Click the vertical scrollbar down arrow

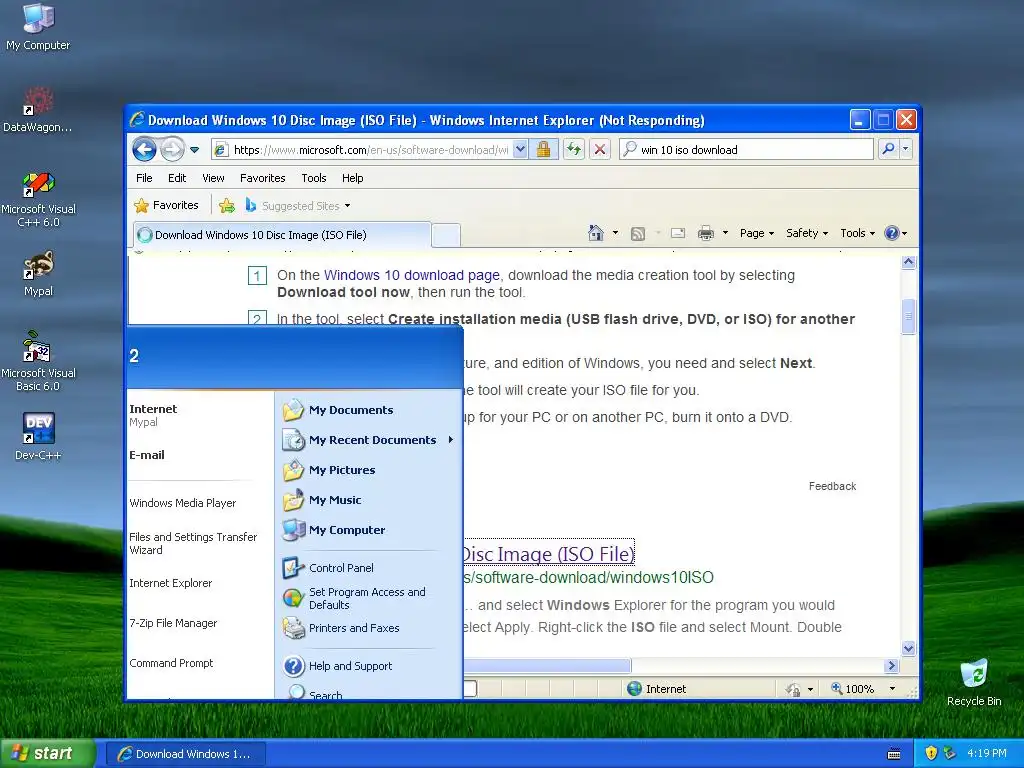(x=908, y=648)
